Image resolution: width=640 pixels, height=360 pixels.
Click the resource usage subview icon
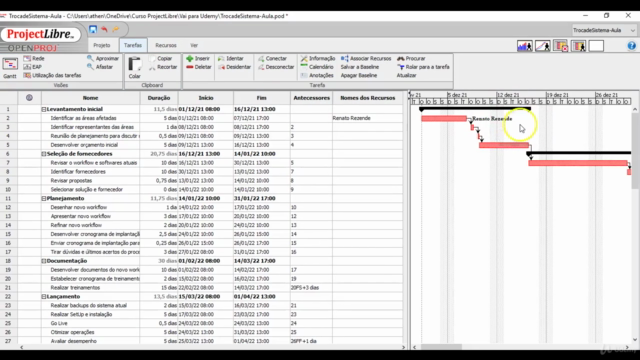[578, 46]
